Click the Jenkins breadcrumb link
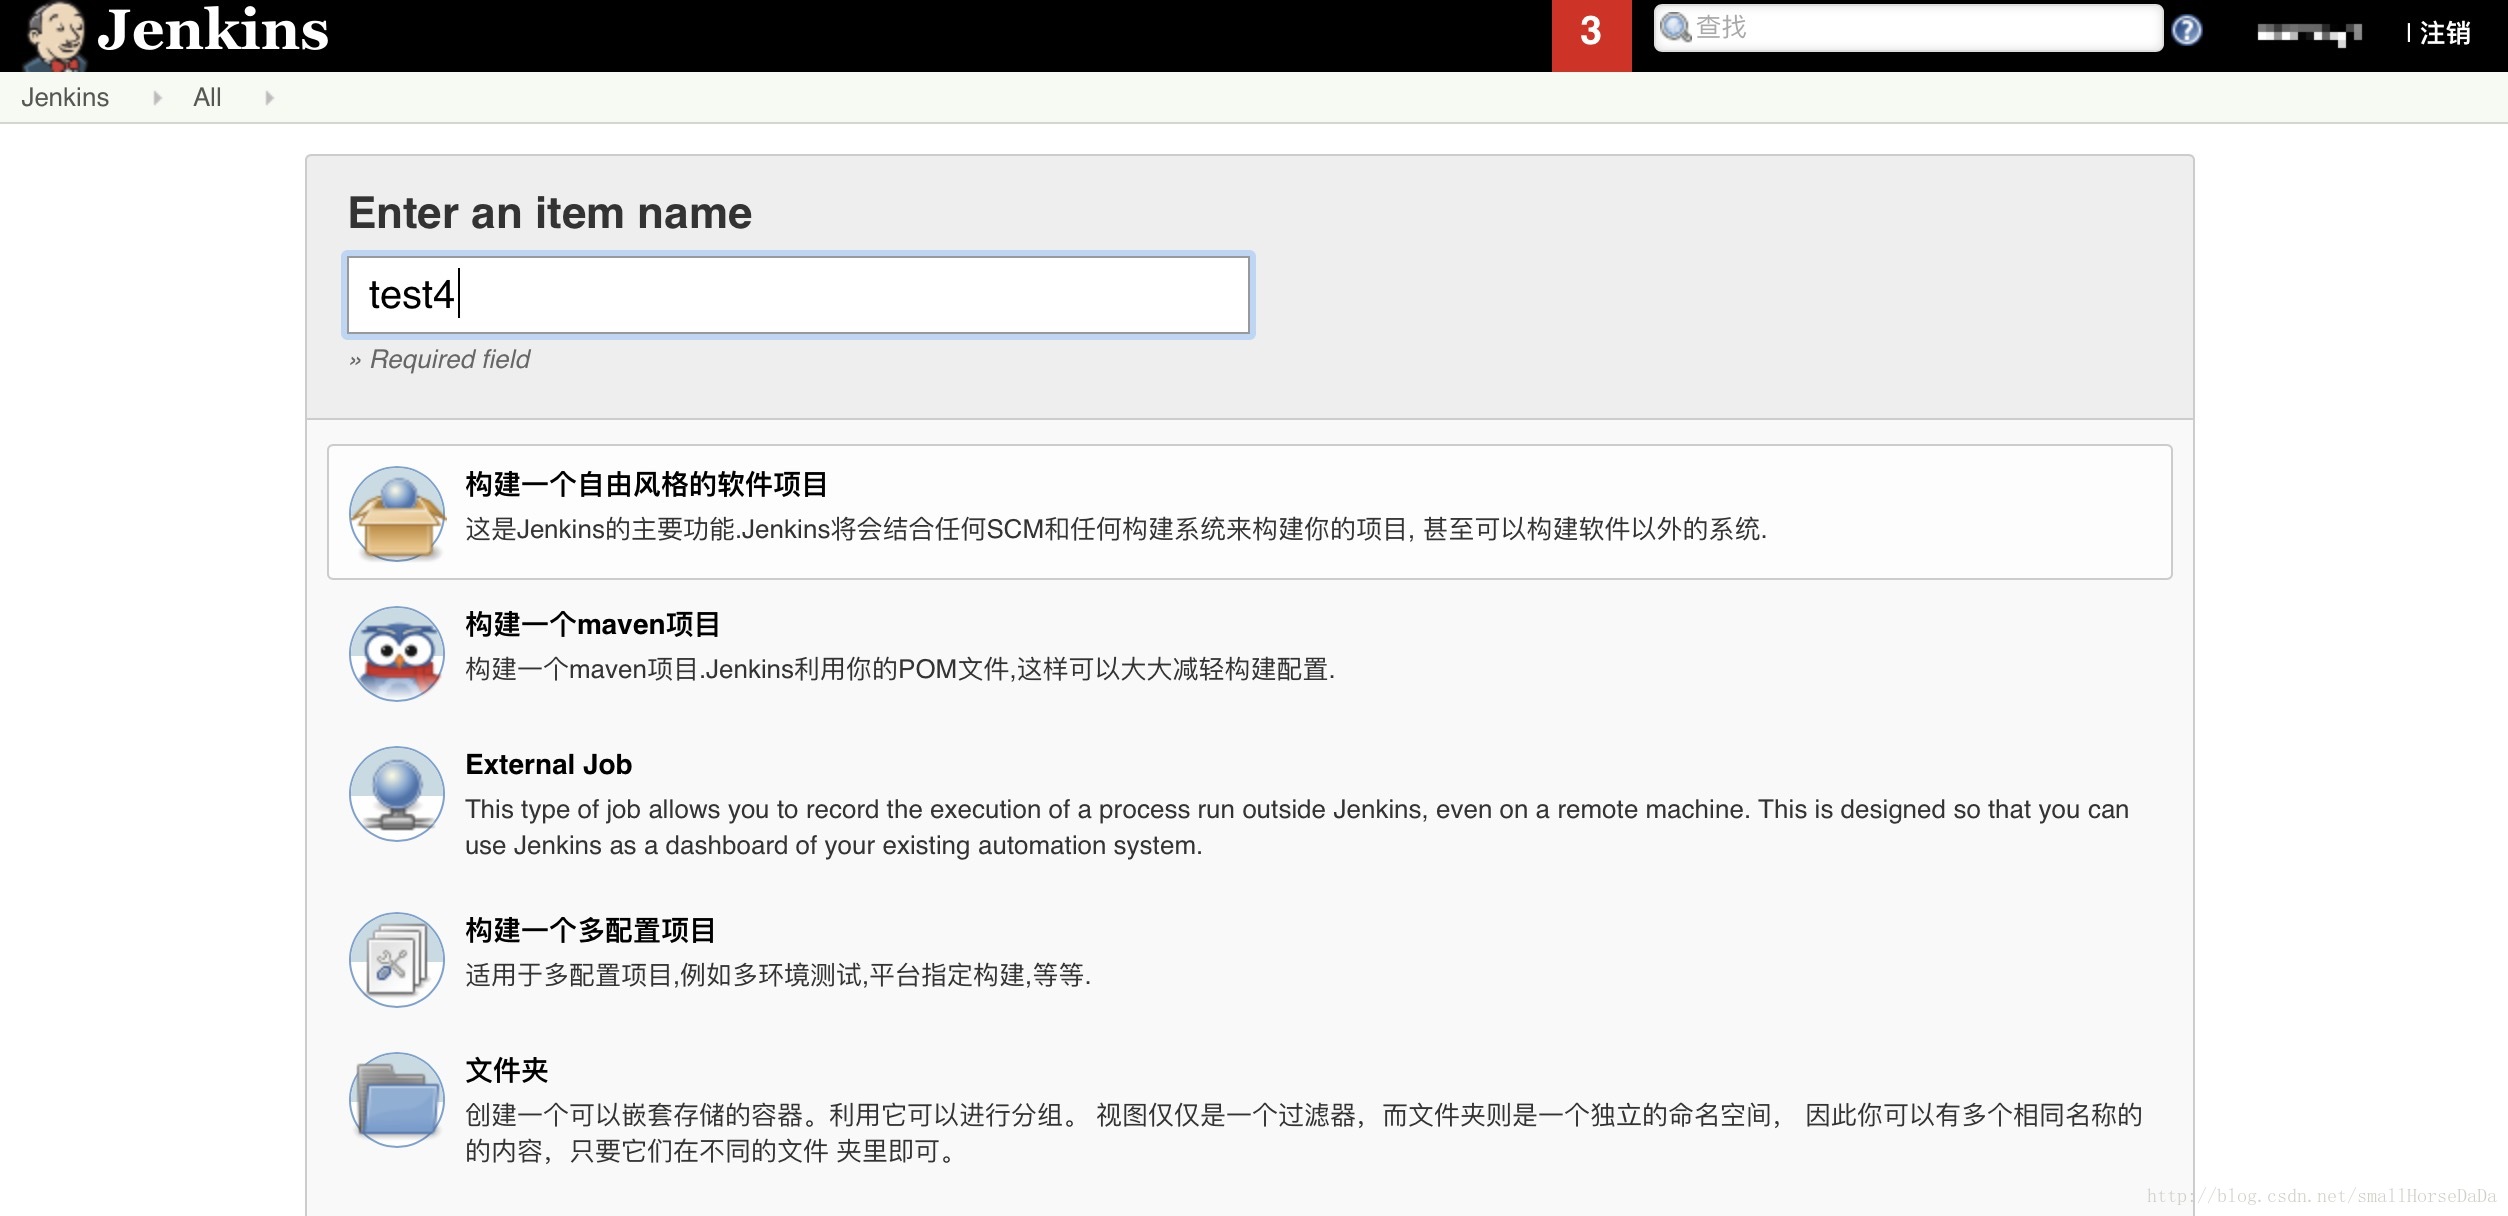2508x1216 pixels. tap(64, 98)
